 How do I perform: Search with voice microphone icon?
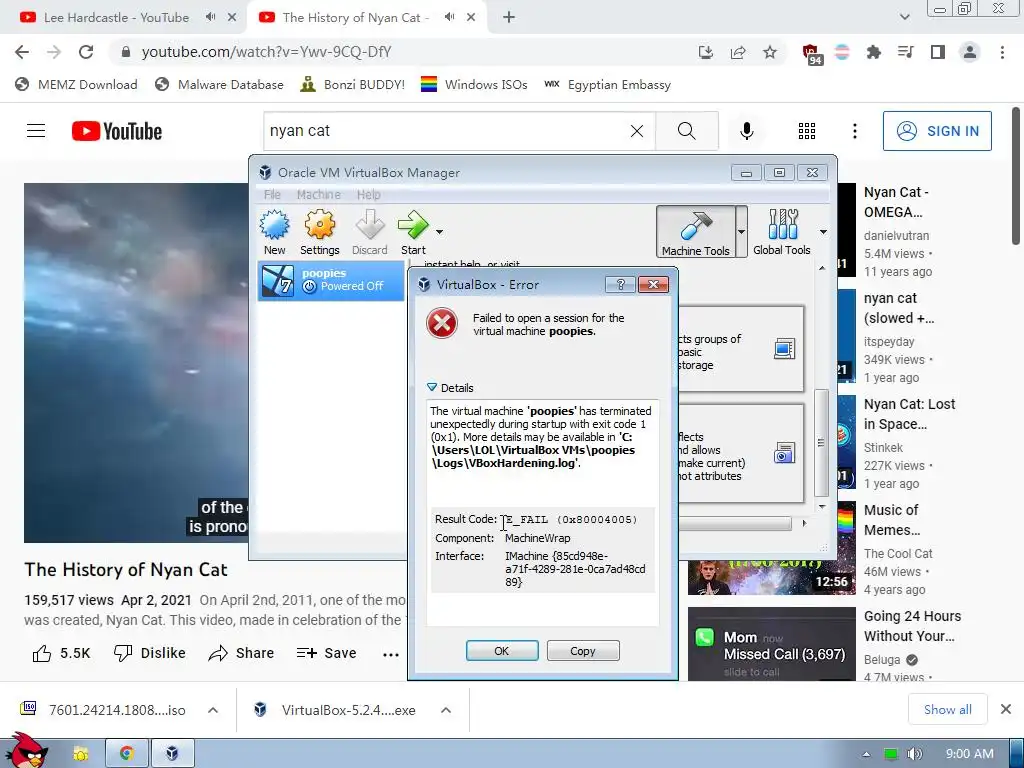(747, 131)
